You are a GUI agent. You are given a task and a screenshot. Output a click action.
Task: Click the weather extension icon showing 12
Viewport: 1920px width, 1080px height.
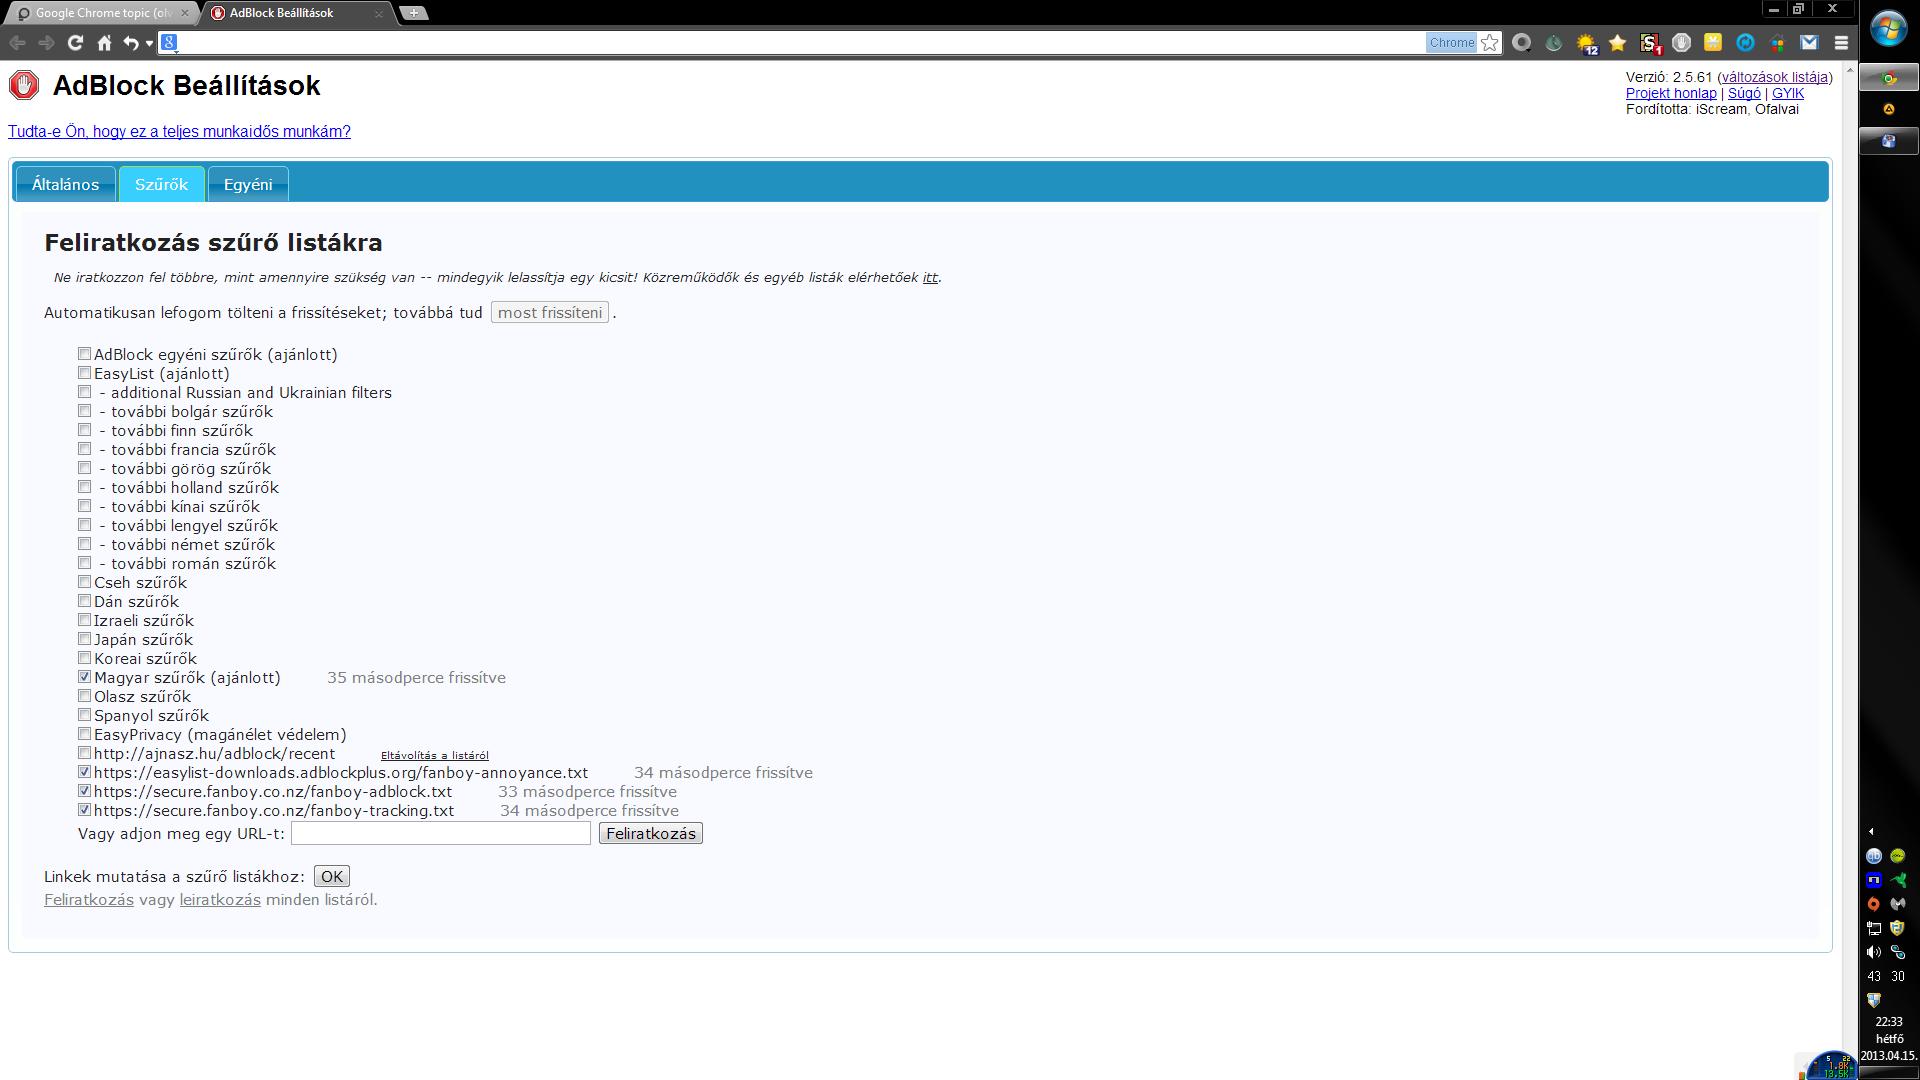point(1586,43)
